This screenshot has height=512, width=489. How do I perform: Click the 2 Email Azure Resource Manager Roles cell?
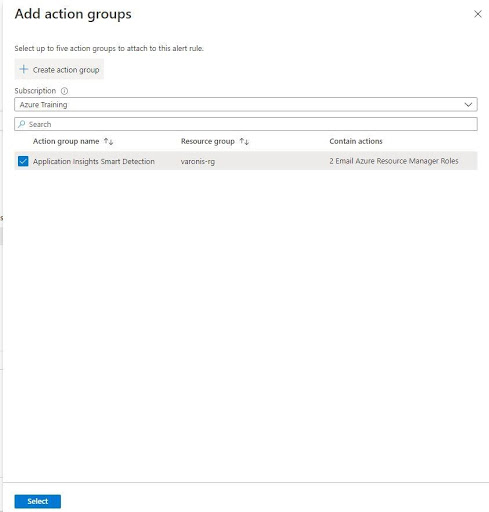tap(394, 161)
